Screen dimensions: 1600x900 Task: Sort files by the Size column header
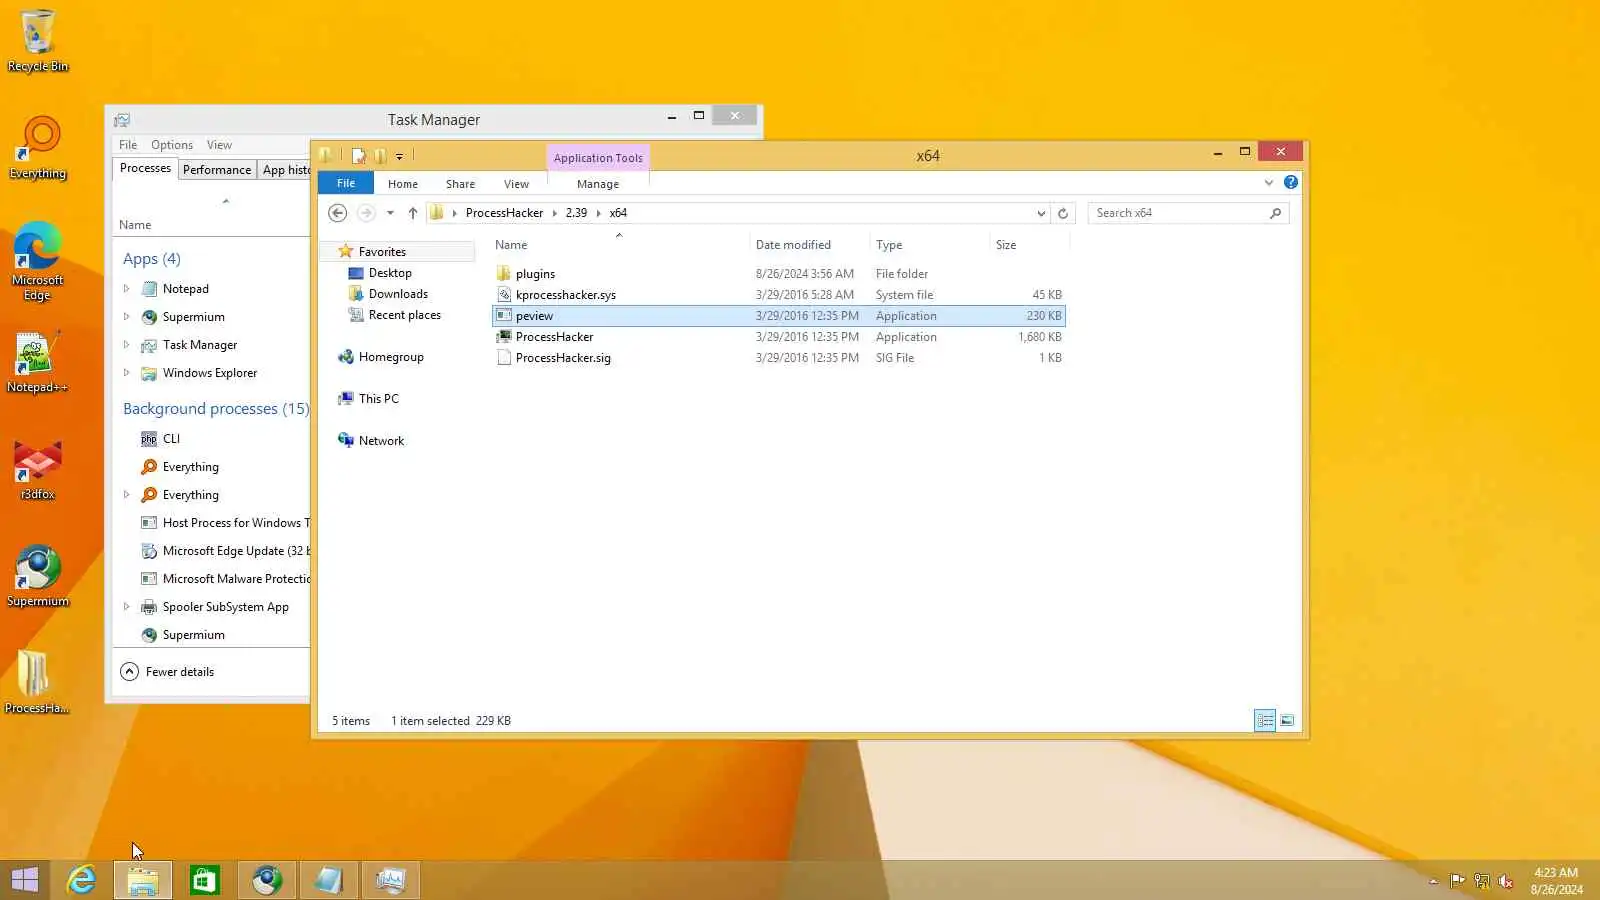(1029, 245)
